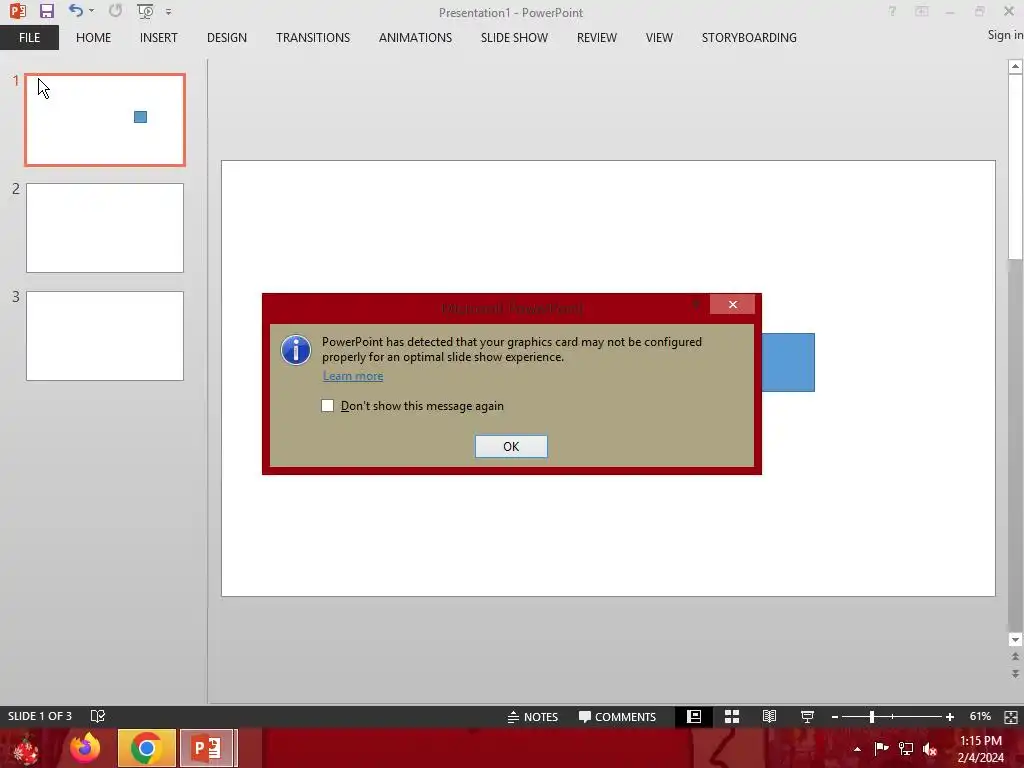Screen dimensions: 1024x768
Task: Open the STORYBOARDING tab
Action: [x=749, y=38]
